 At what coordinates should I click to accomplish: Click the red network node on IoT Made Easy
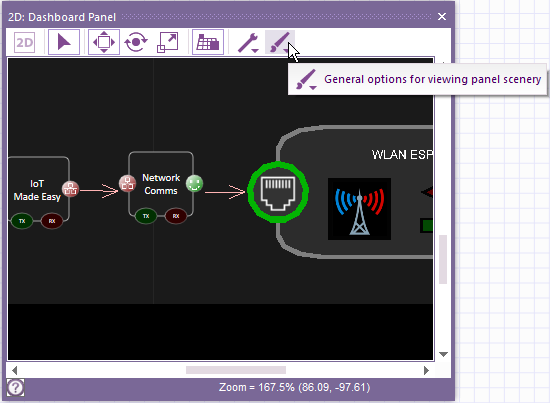pyautogui.click(x=71, y=189)
